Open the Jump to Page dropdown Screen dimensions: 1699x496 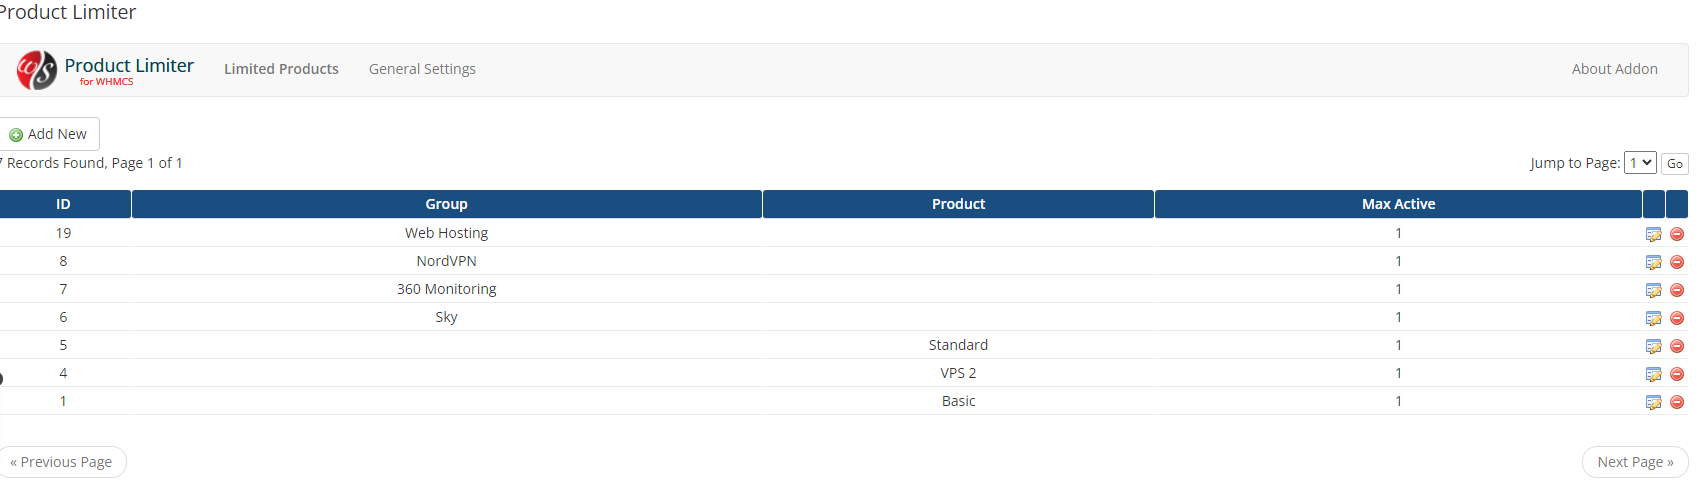pyautogui.click(x=1640, y=163)
